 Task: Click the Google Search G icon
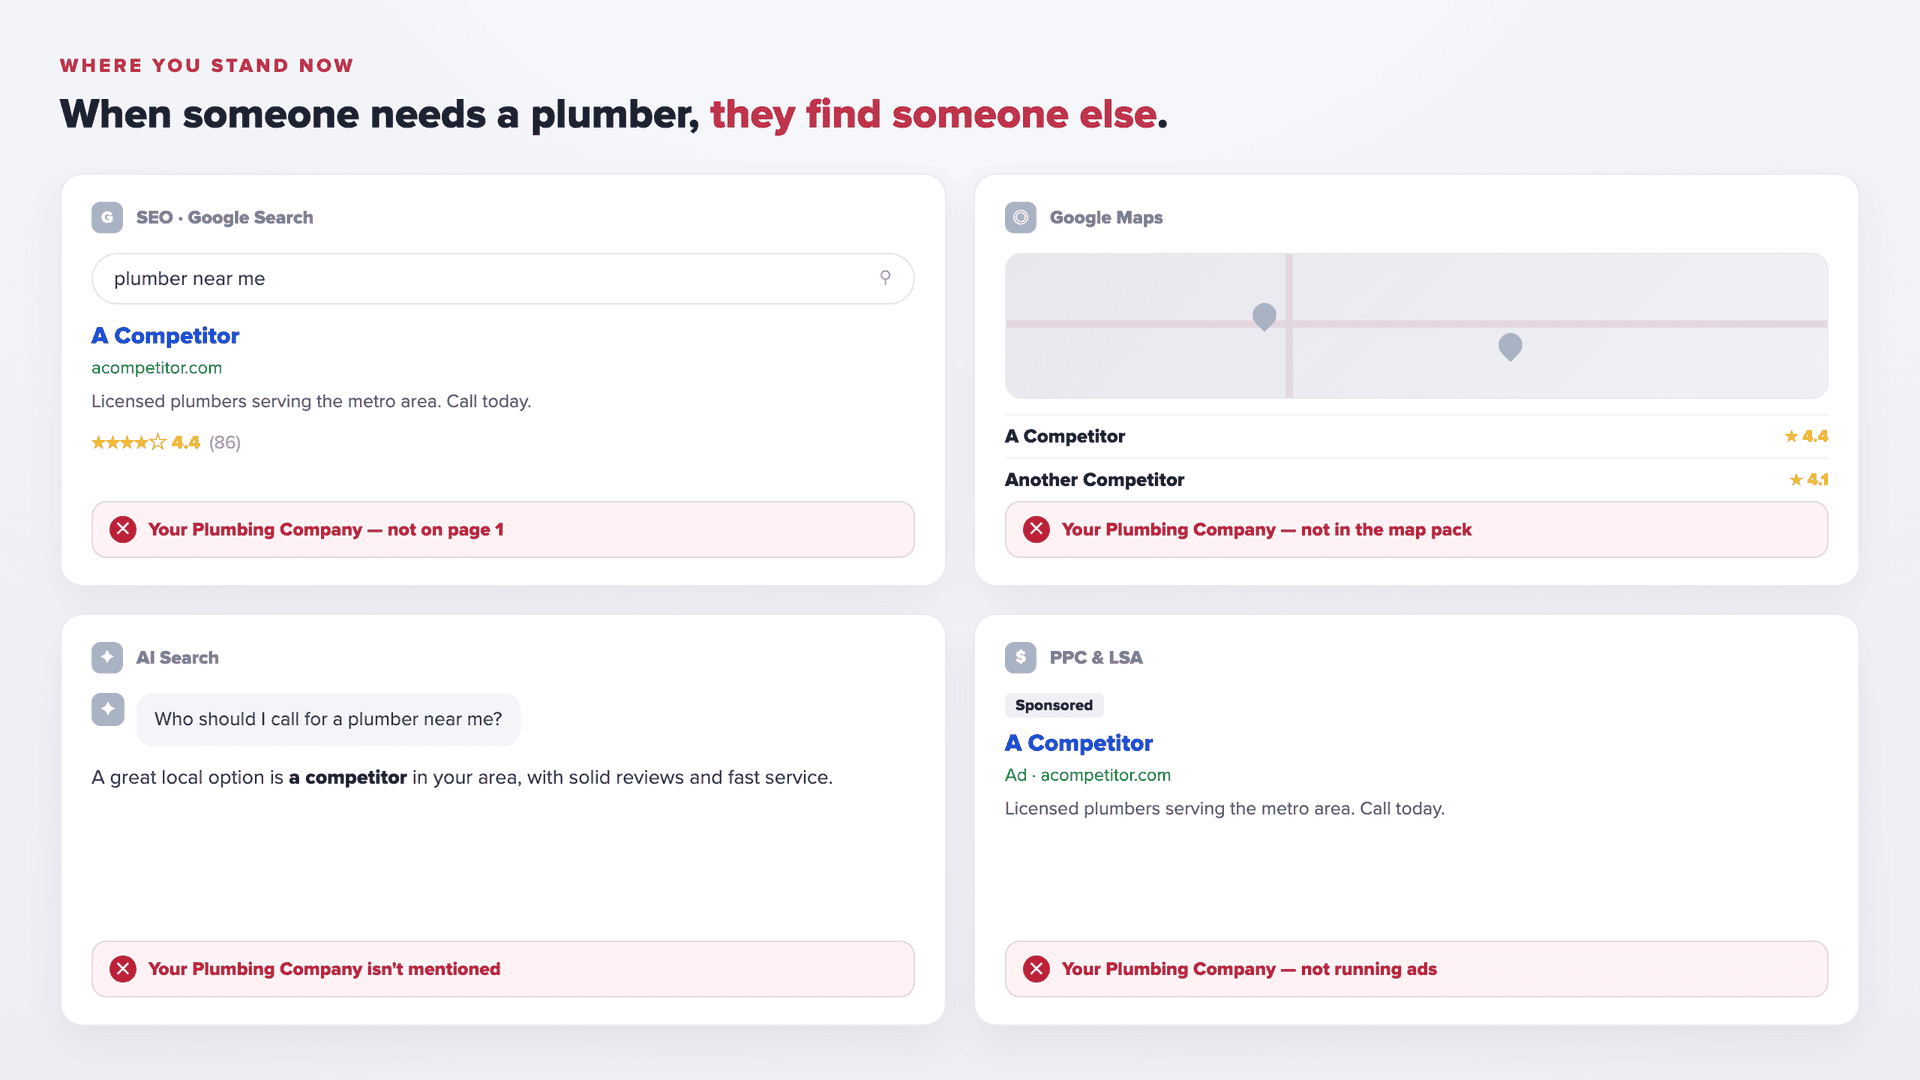[107, 217]
